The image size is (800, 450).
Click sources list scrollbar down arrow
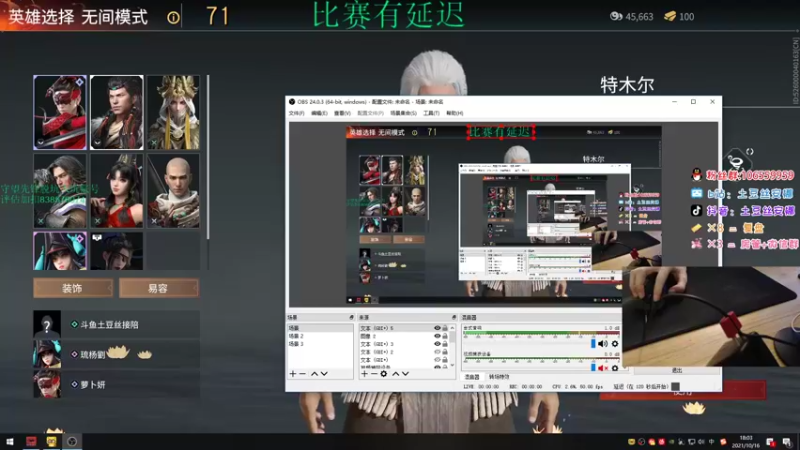(x=453, y=366)
